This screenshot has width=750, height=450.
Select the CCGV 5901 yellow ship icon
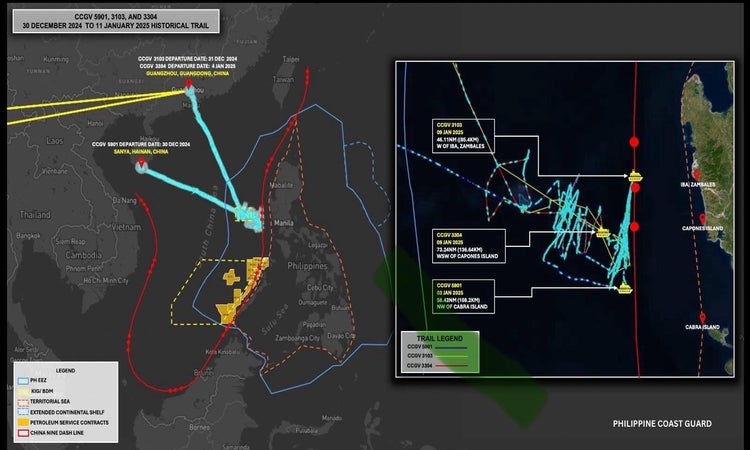625,288
